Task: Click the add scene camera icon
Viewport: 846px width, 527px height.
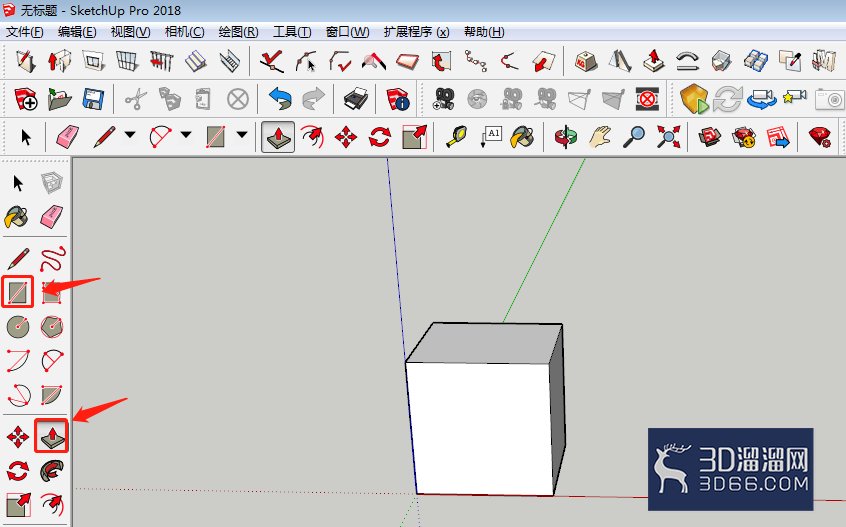Action: [444, 99]
